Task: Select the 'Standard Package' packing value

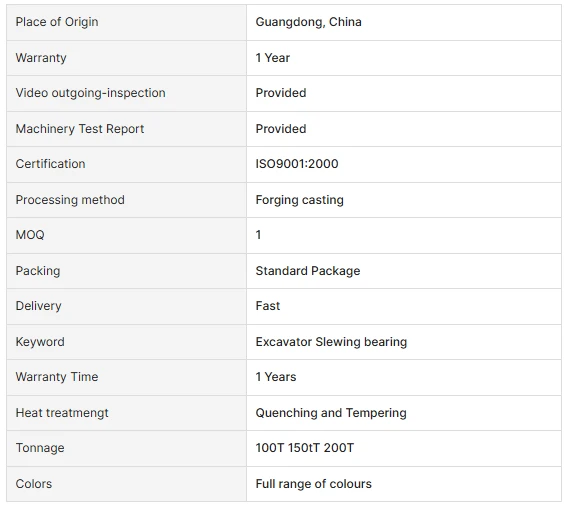Action: click(308, 271)
